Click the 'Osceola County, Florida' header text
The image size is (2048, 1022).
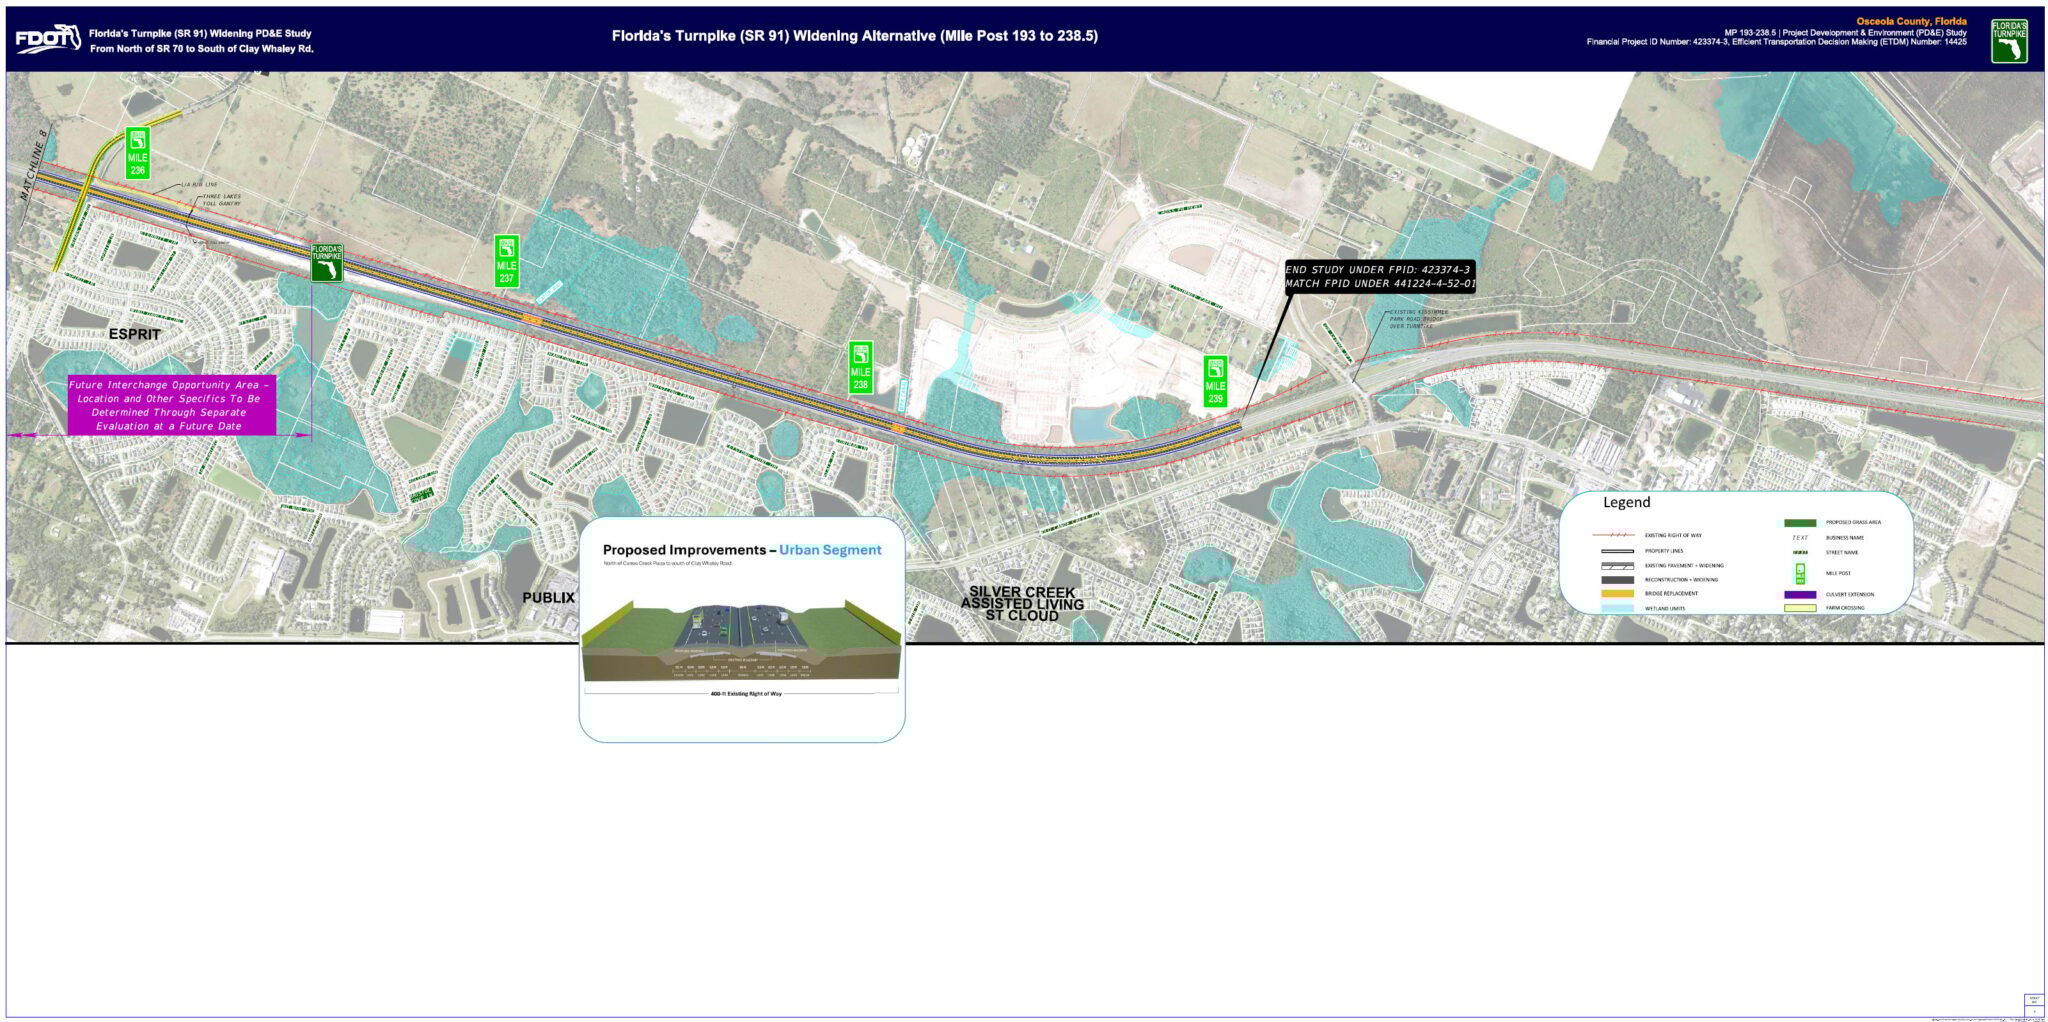[x=1912, y=22]
